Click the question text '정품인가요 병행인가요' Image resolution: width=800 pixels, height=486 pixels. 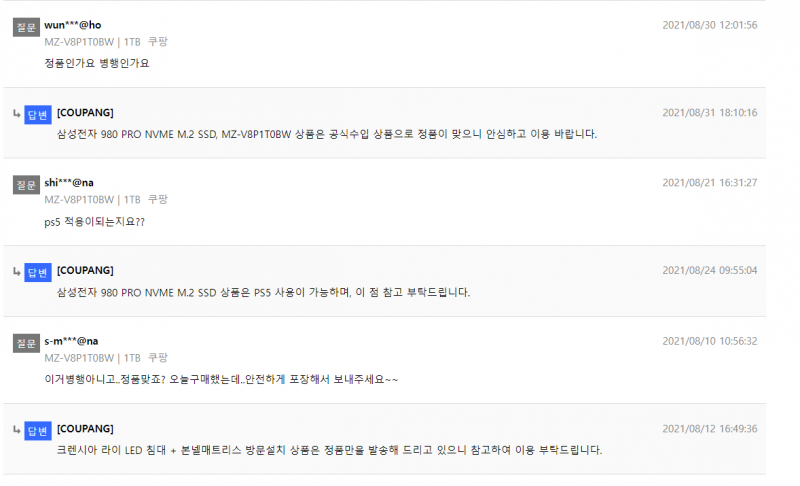pyautogui.click(x=96, y=63)
